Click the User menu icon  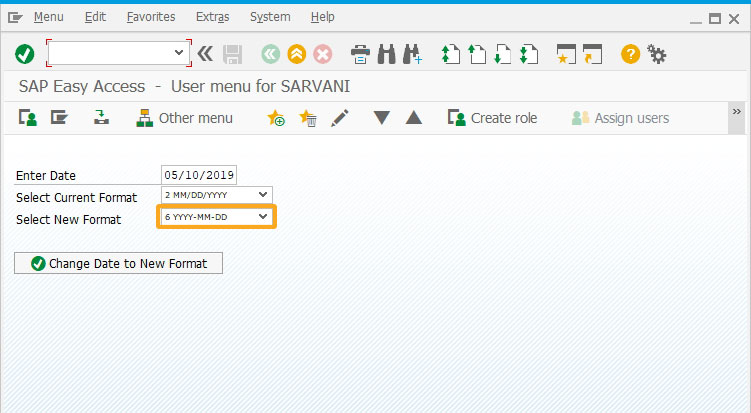(x=28, y=117)
